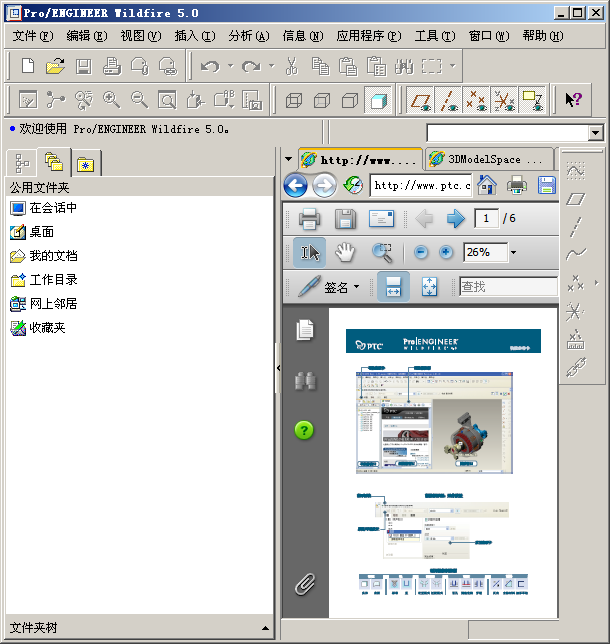Select the PDF hand pan tool
Viewport: 610px width, 644px height.
click(x=345, y=253)
